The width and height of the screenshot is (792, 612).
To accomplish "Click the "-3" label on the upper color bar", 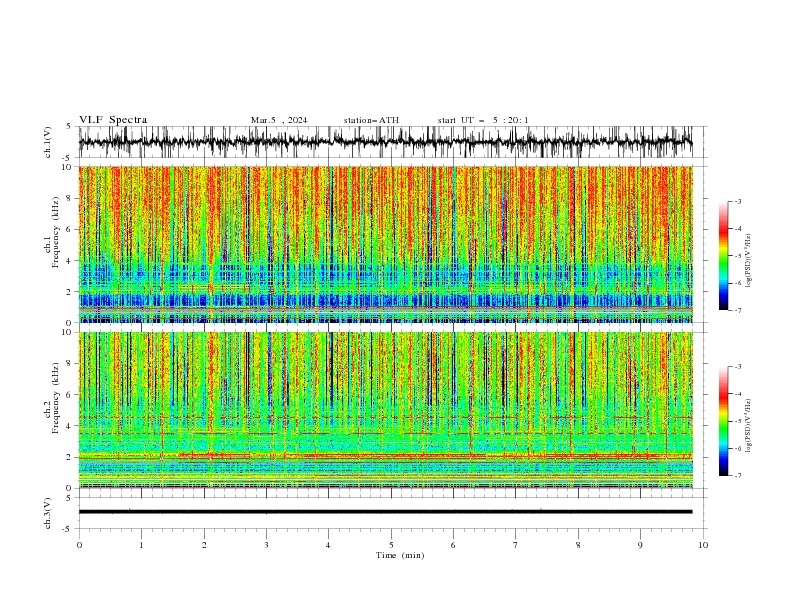I will (x=737, y=201).
